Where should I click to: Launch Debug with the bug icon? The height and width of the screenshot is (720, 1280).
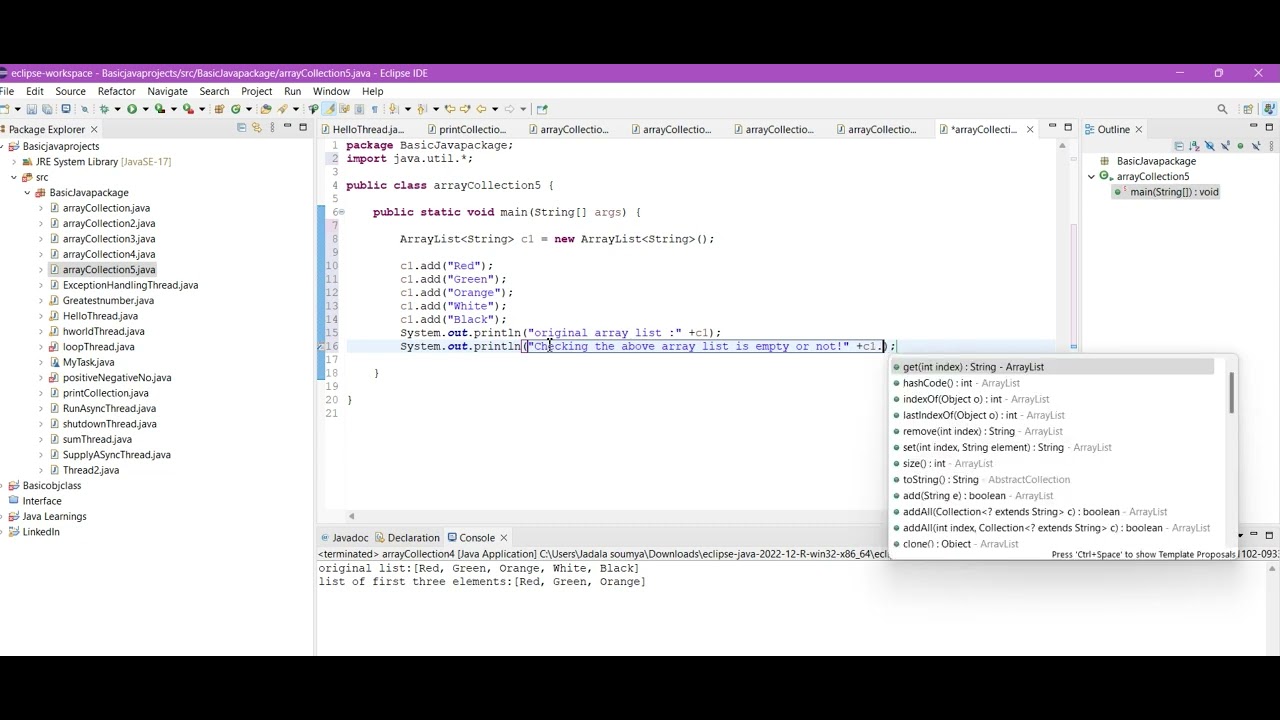[x=104, y=109]
